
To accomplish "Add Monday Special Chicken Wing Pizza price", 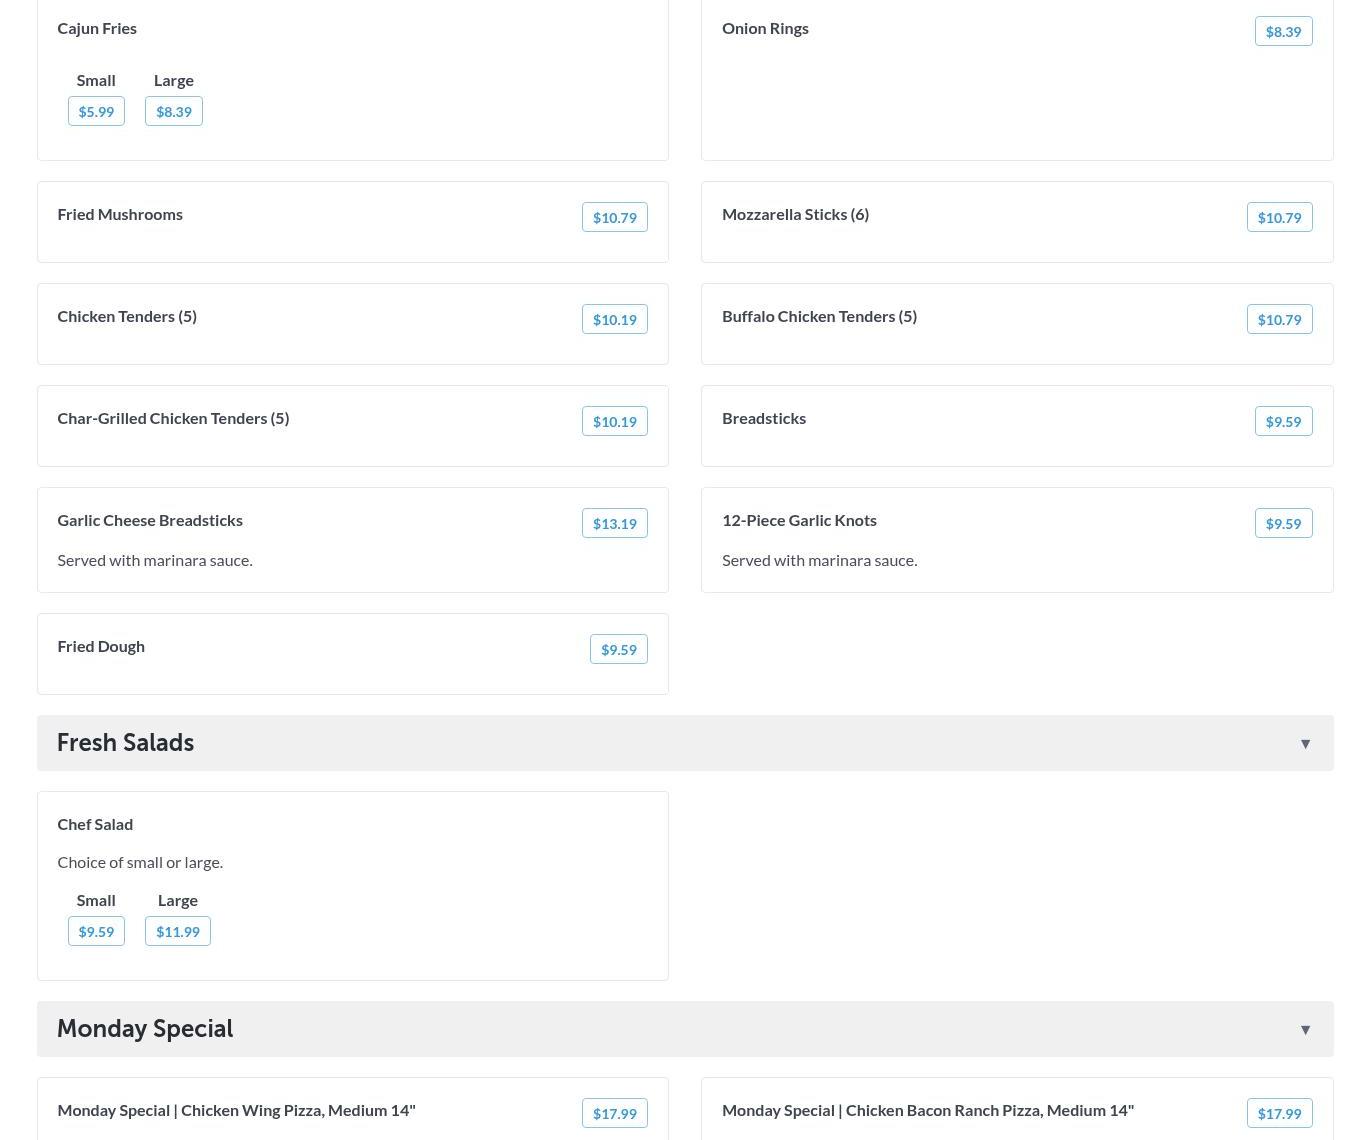I will pos(614,1113).
